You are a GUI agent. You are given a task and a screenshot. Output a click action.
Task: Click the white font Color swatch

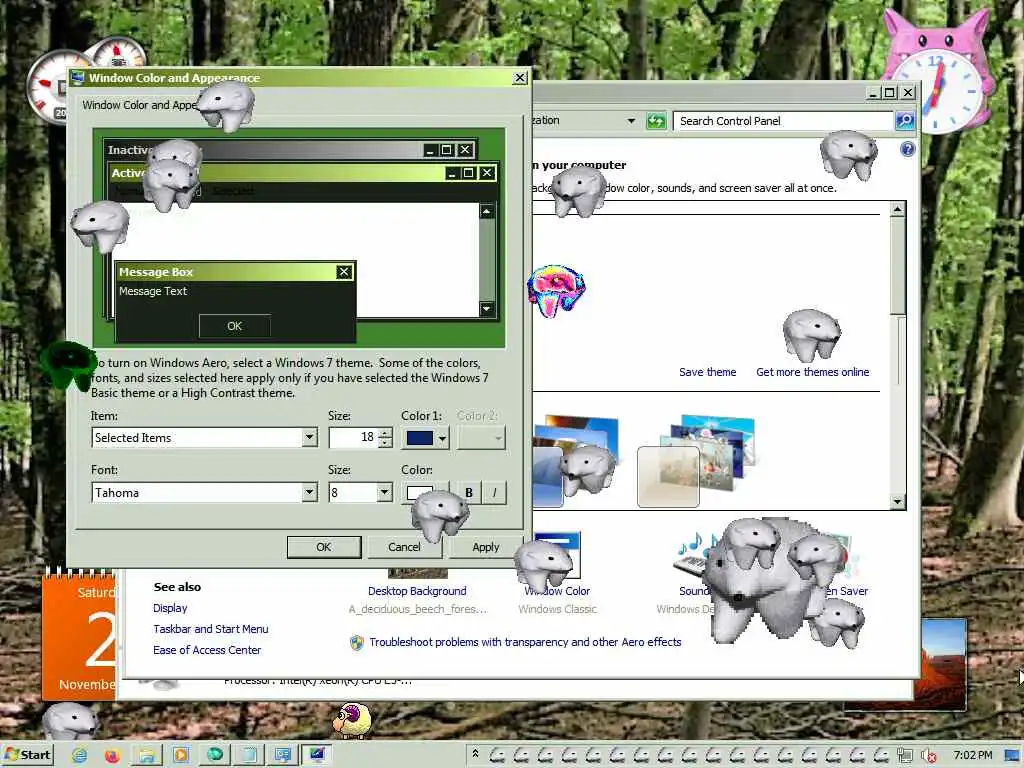[x=419, y=492]
